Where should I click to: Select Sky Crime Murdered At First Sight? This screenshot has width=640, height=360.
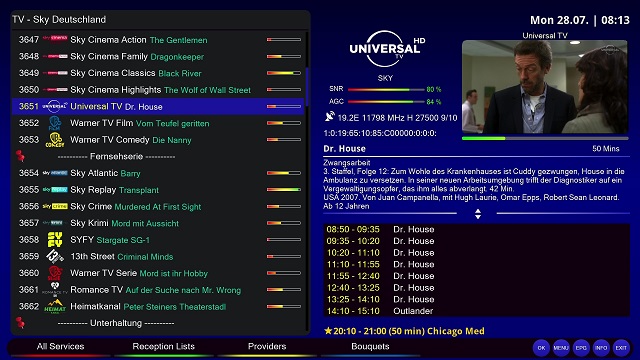(158, 207)
